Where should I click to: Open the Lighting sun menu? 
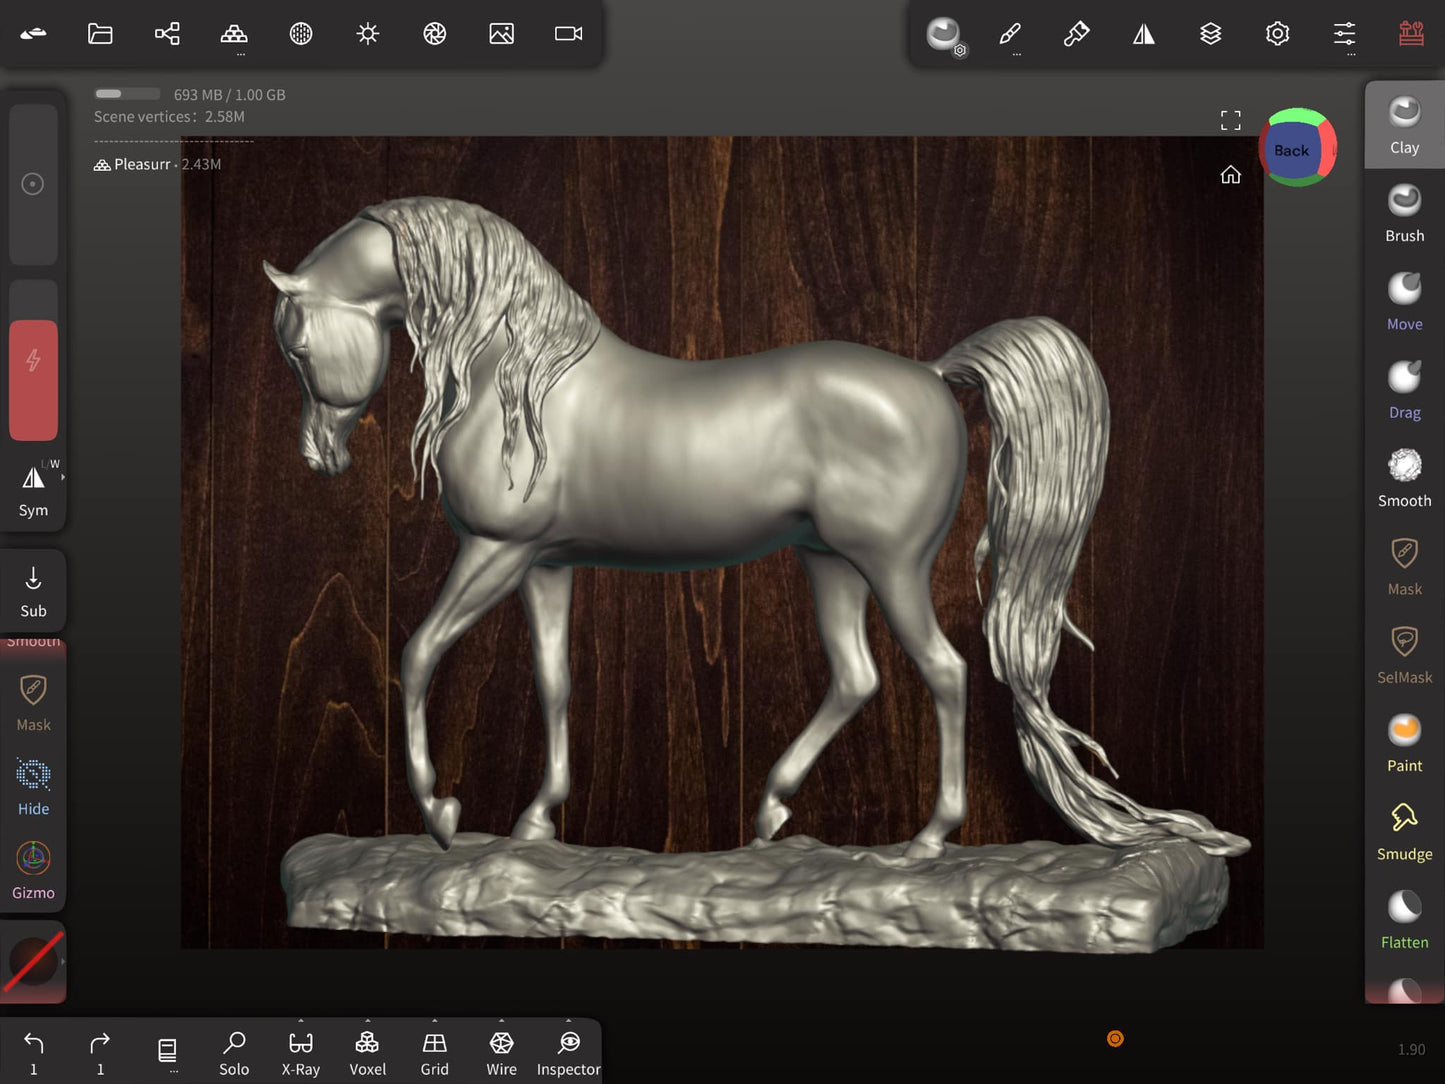pyautogui.click(x=368, y=33)
